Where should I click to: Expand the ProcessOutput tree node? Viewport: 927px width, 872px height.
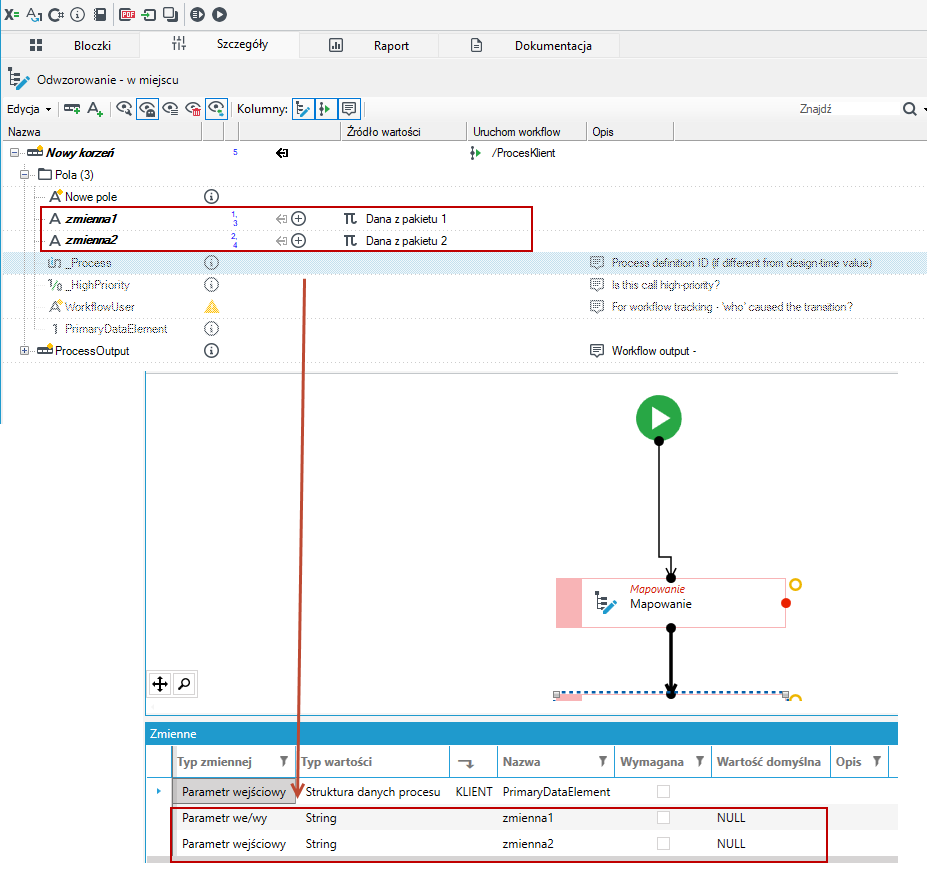point(24,351)
